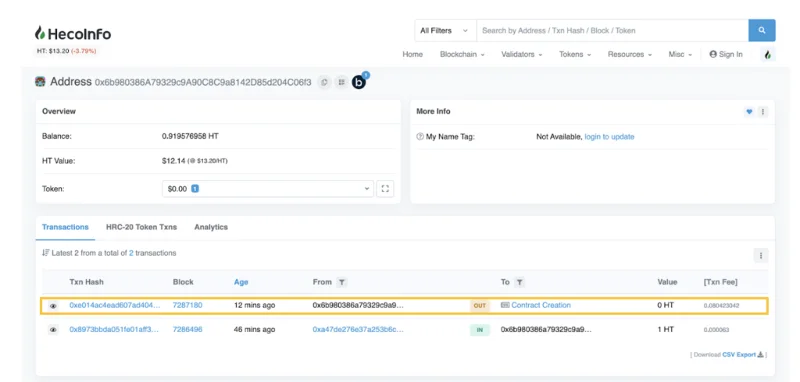
Task: Copy the address with the copy icon
Action: (324, 82)
